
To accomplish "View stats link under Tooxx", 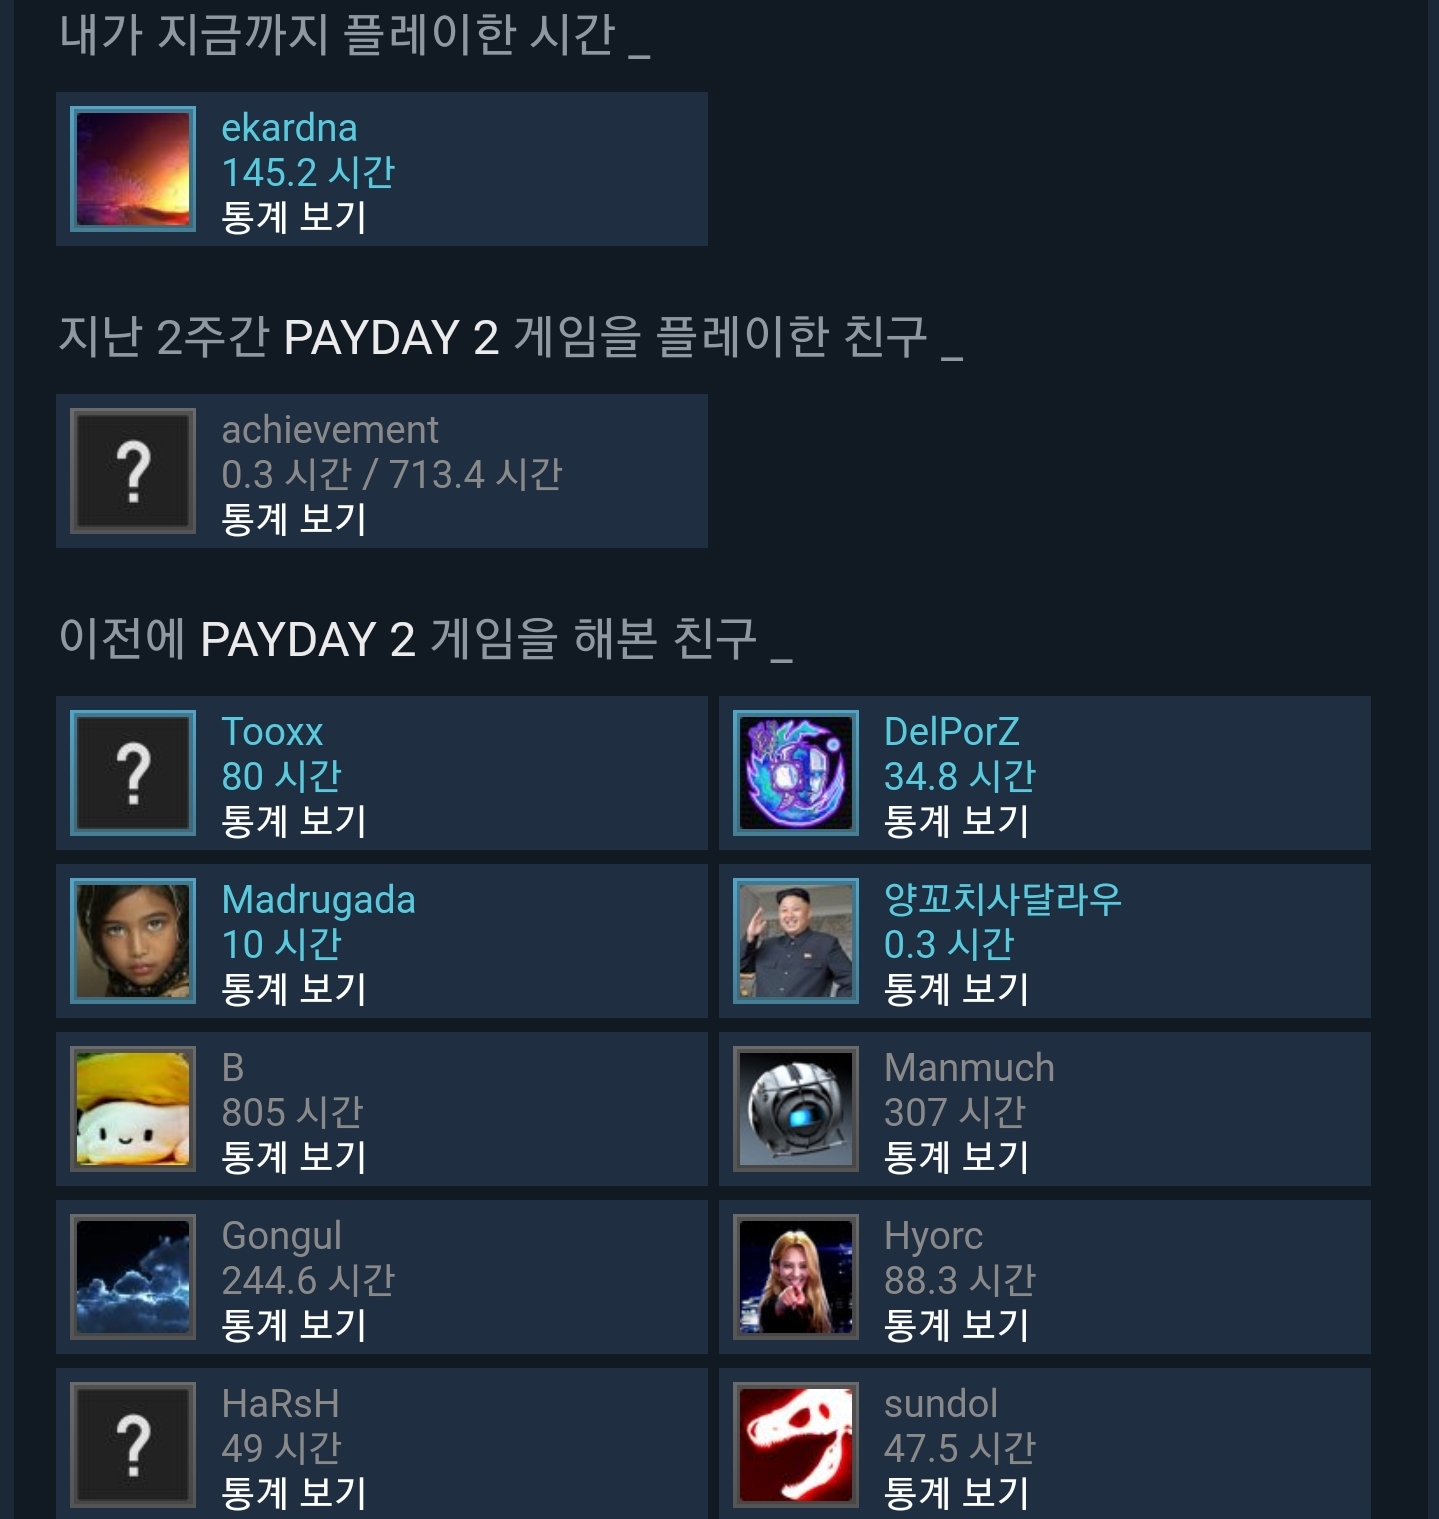I will coord(294,821).
